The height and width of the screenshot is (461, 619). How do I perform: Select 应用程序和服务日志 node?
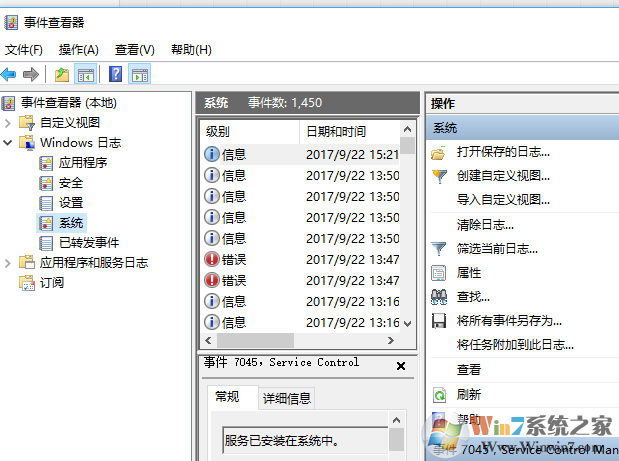(x=94, y=262)
